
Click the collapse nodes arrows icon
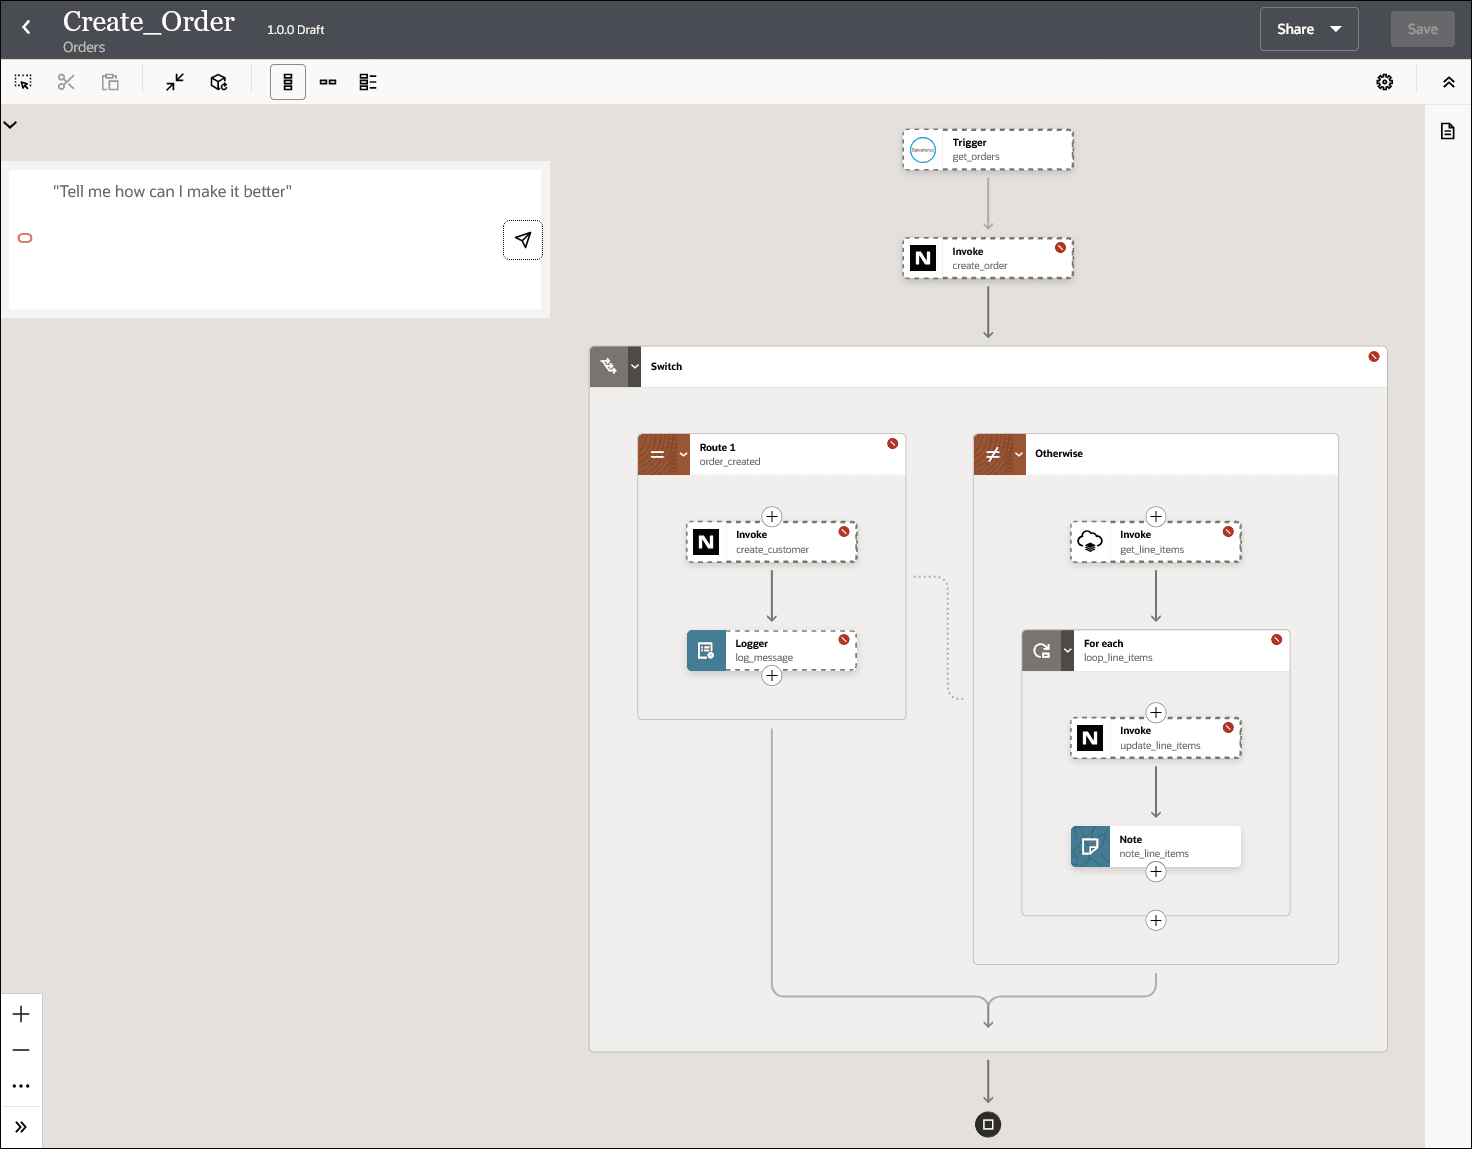click(x=174, y=81)
